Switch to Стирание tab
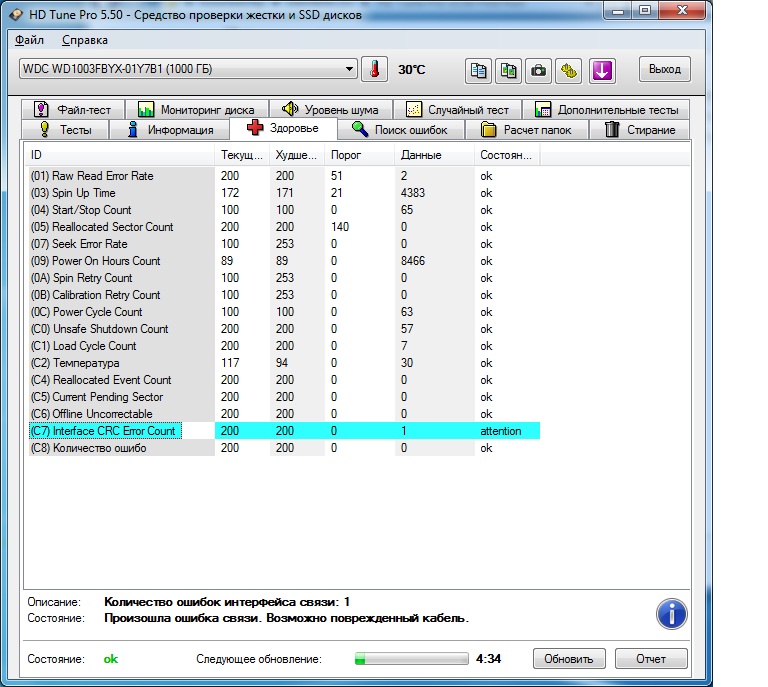This screenshot has height=687, width=768. [x=640, y=130]
